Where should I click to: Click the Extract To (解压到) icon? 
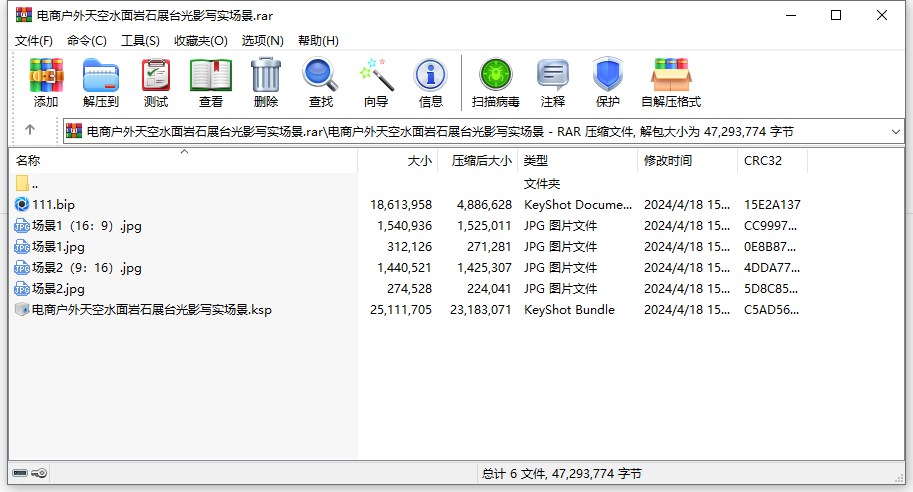101,76
